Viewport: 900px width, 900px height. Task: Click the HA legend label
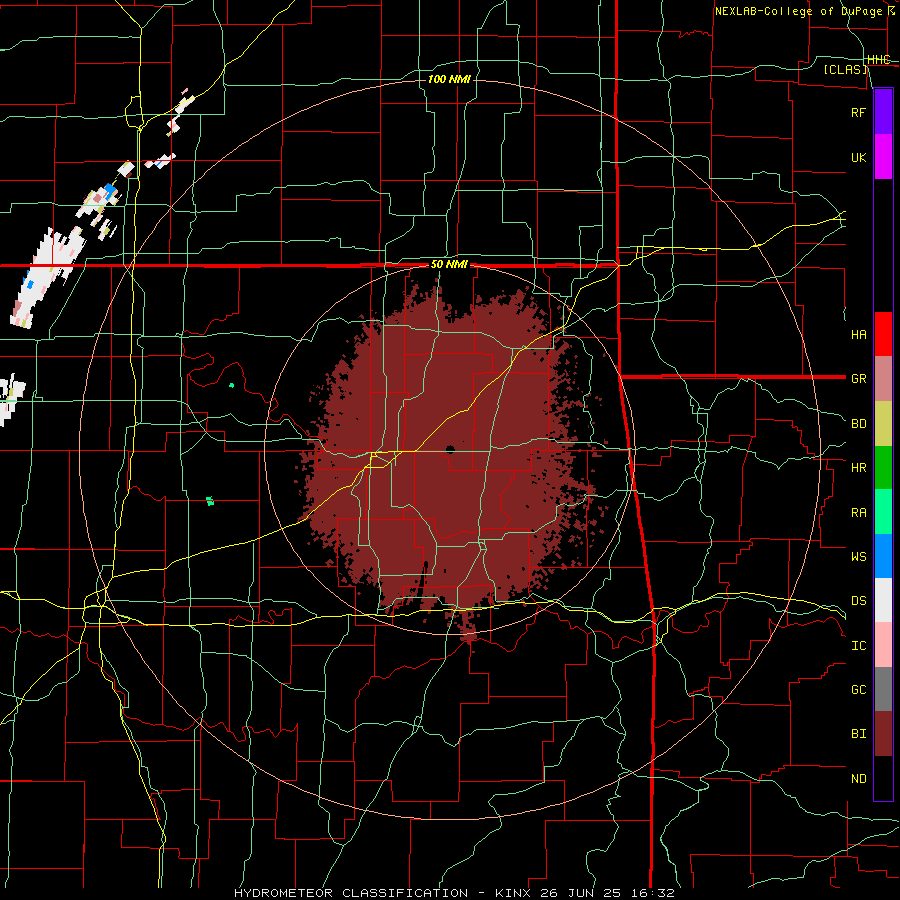pos(858,334)
